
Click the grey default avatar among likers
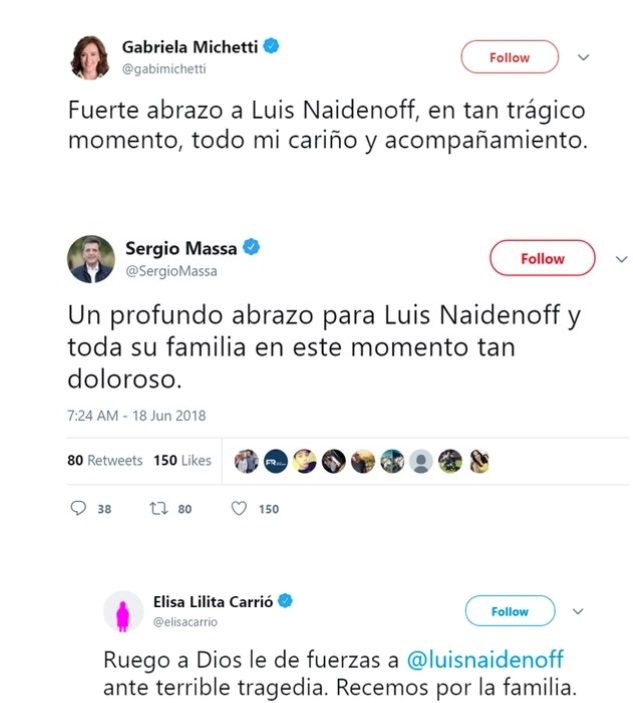click(421, 461)
